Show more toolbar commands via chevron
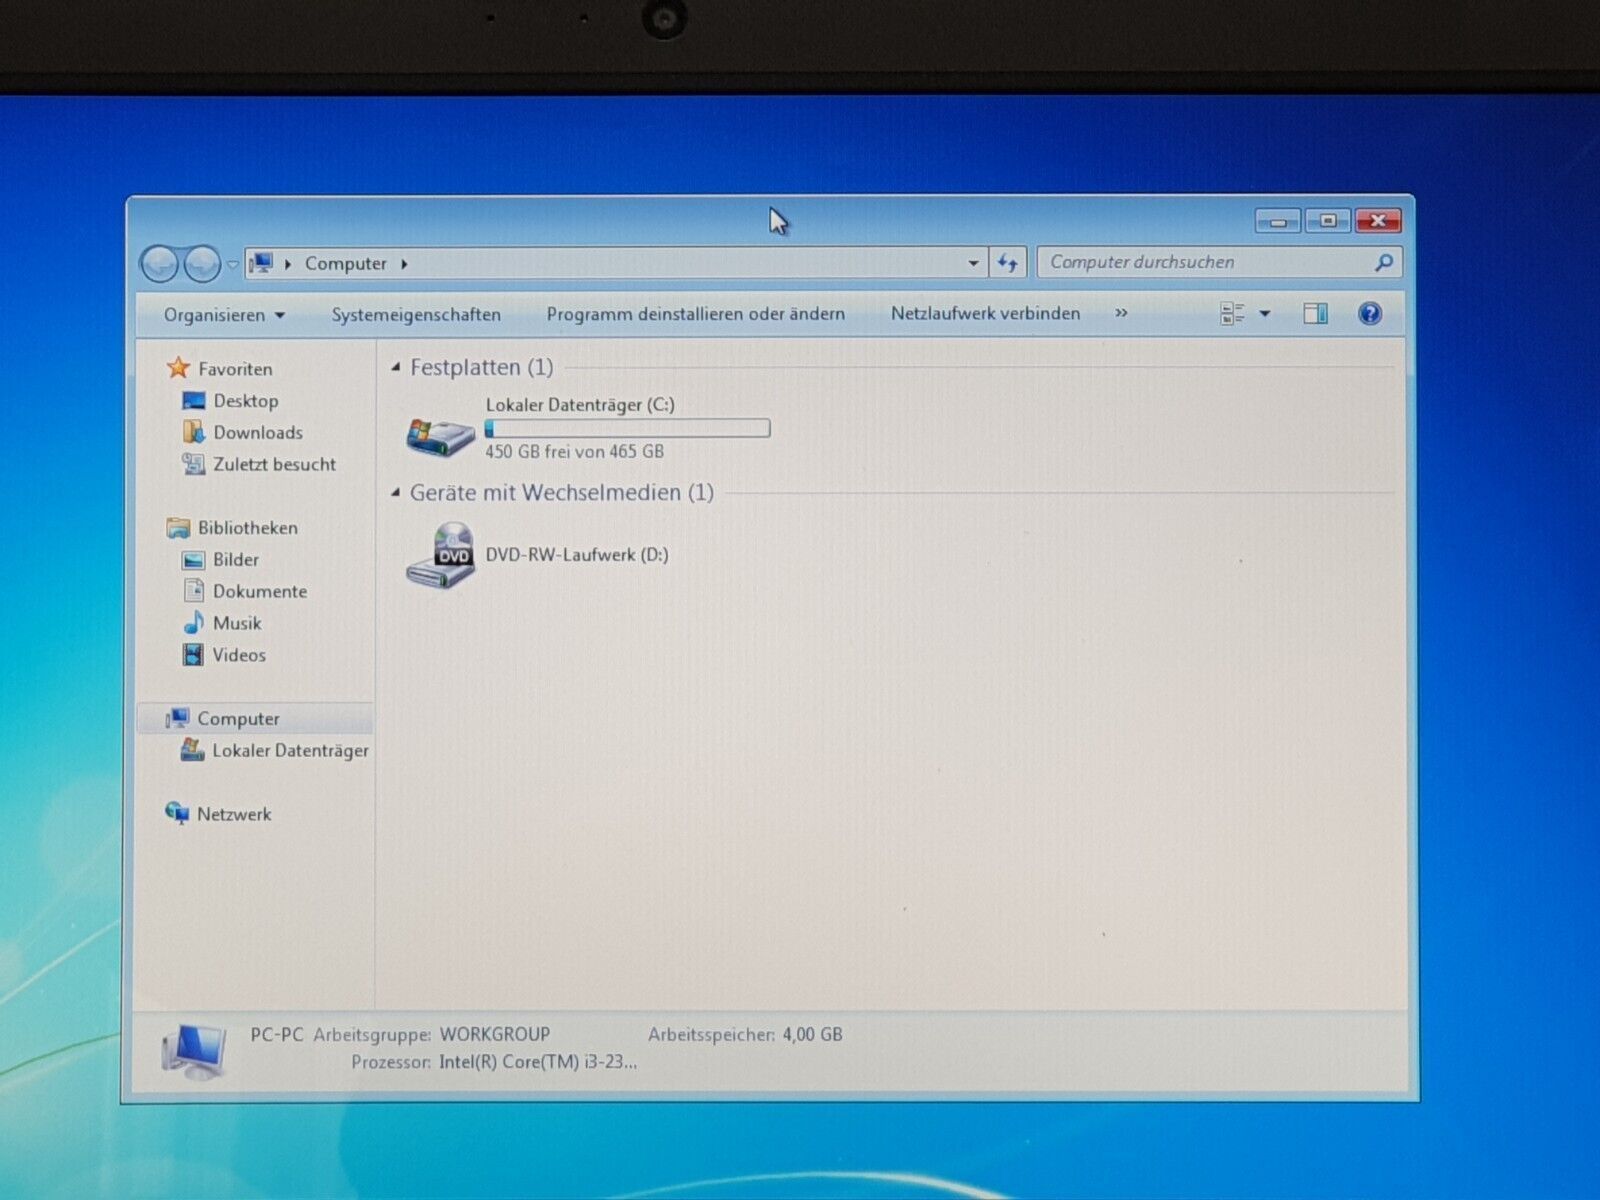The height and width of the screenshot is (1200, 1600). click(x=1121, y=314)
